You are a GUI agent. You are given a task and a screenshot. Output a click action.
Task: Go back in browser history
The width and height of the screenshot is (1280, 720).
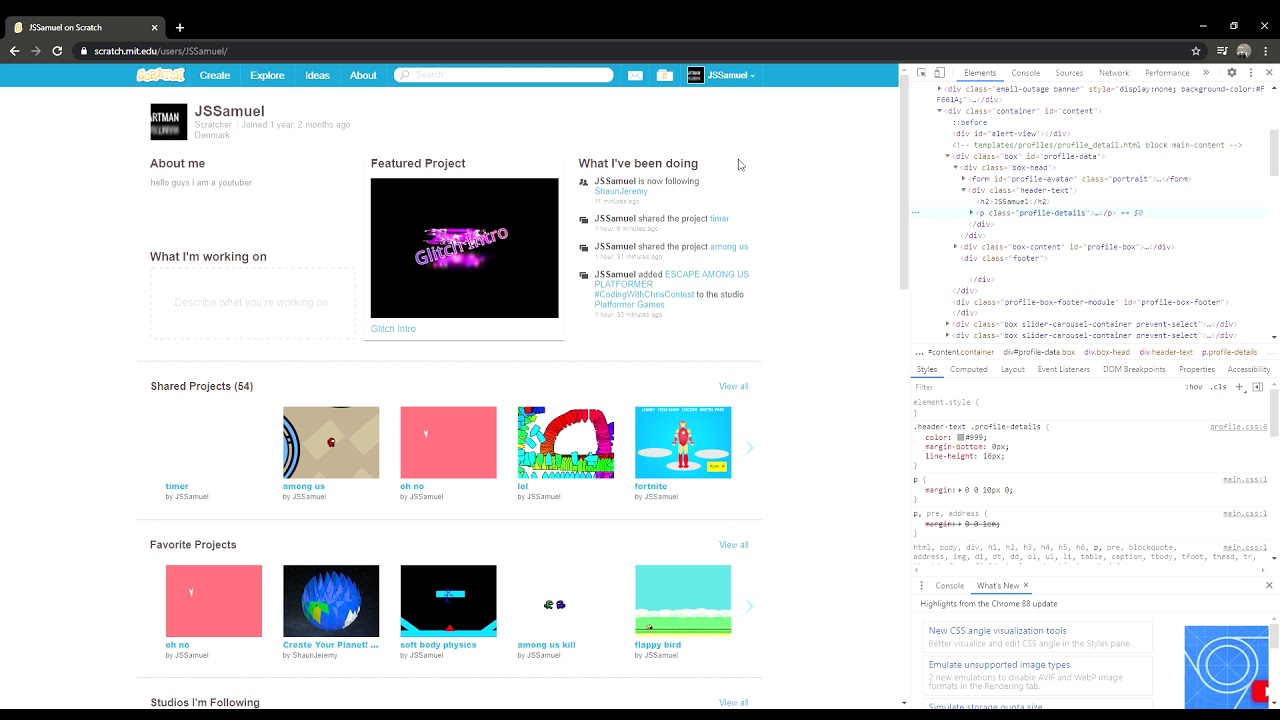14,51
